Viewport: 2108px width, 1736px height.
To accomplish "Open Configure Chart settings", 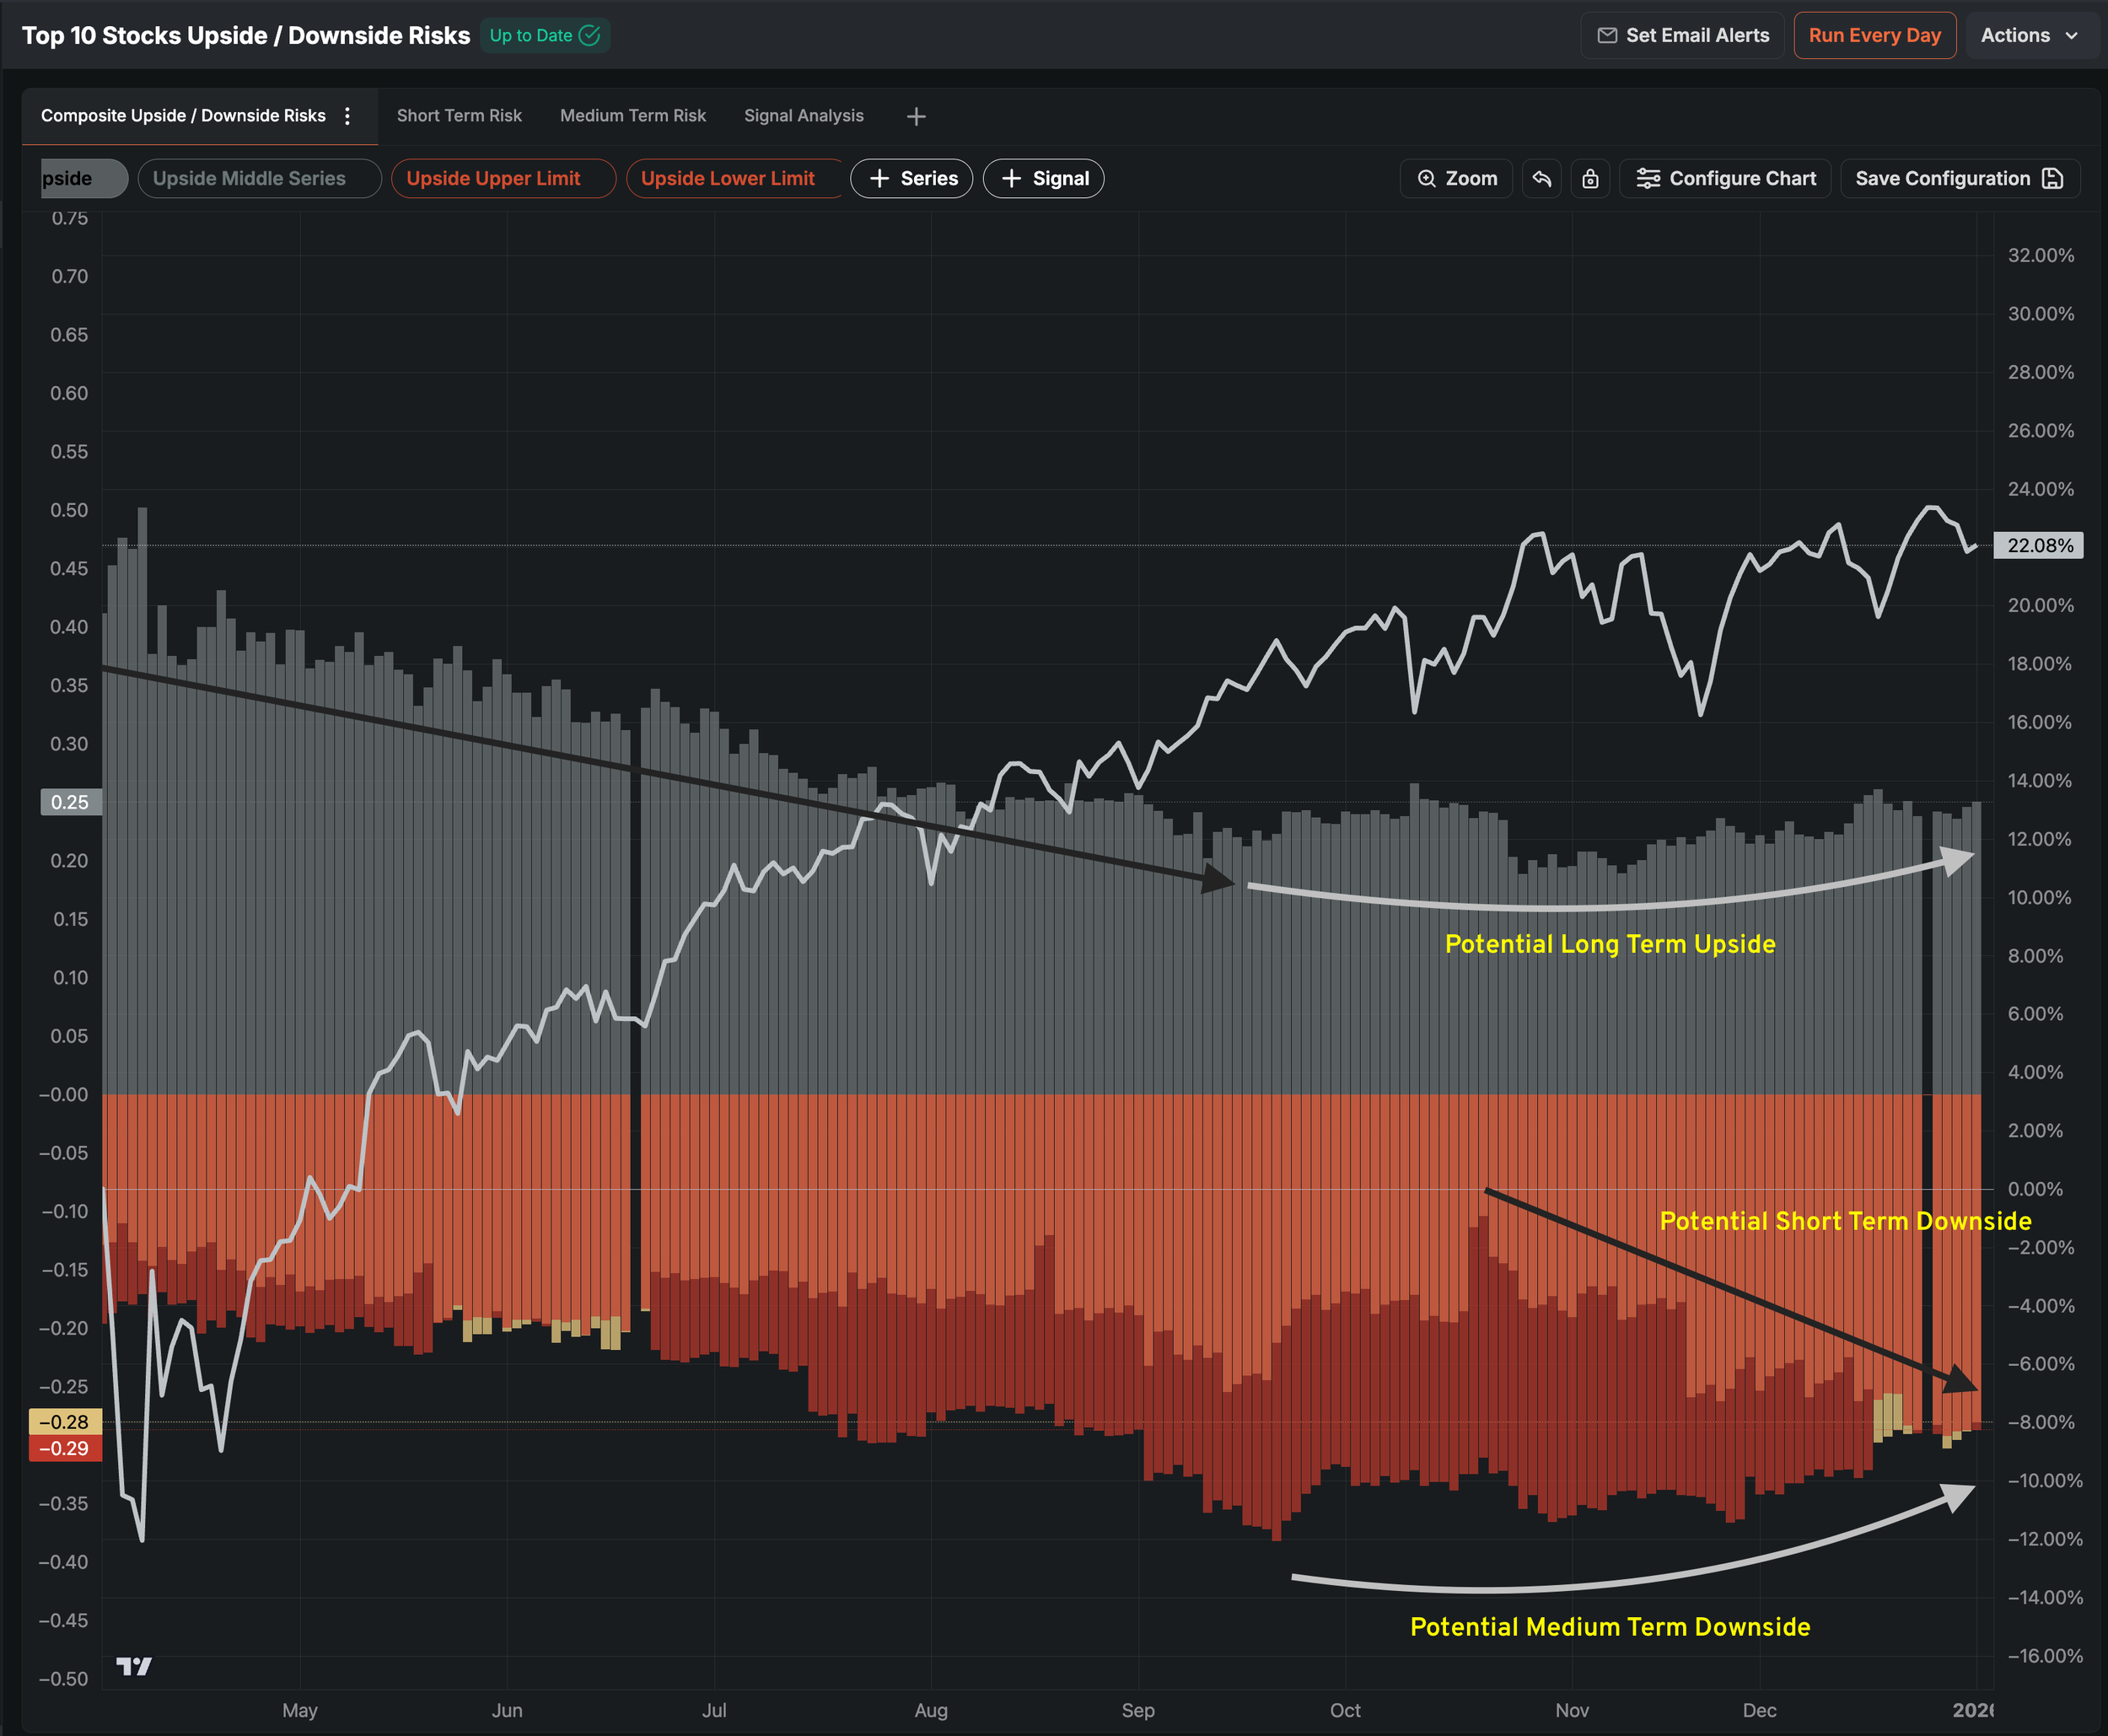I will pyautogui.click(x=1725, y=179).
